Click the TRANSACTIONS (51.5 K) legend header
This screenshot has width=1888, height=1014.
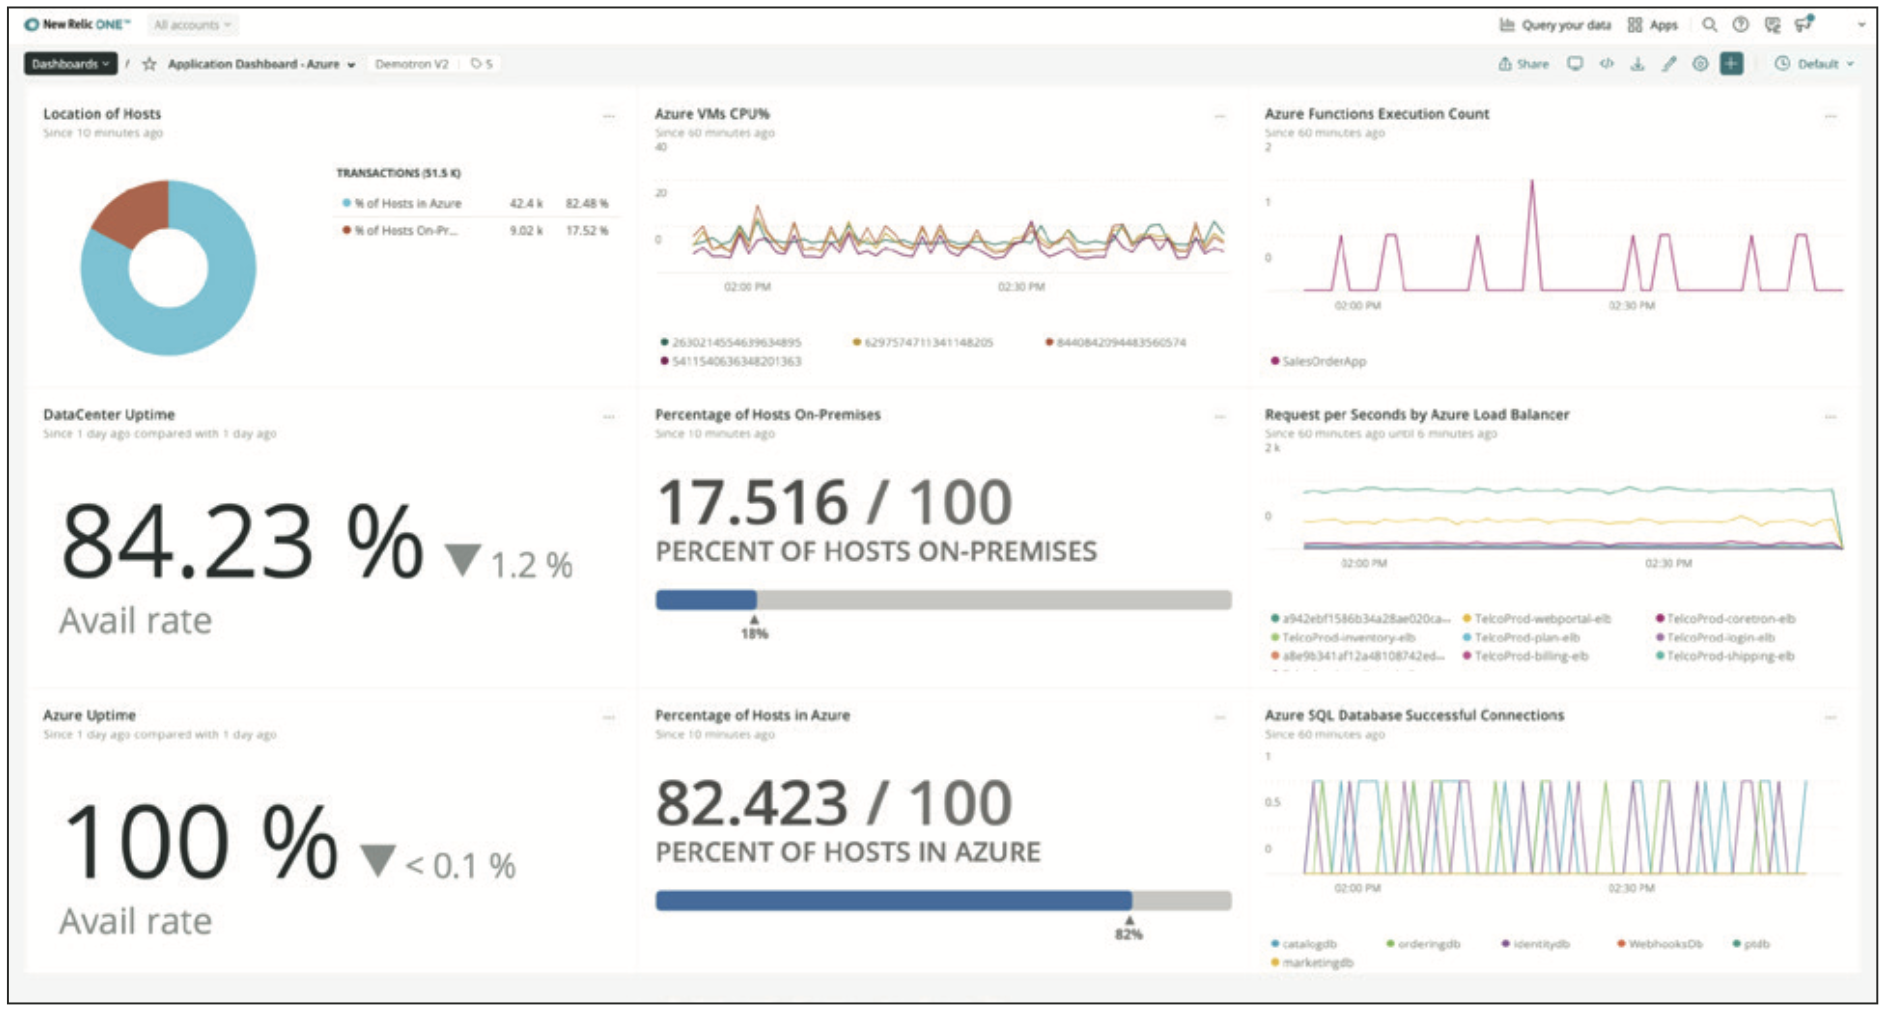(x=398, y=173)
